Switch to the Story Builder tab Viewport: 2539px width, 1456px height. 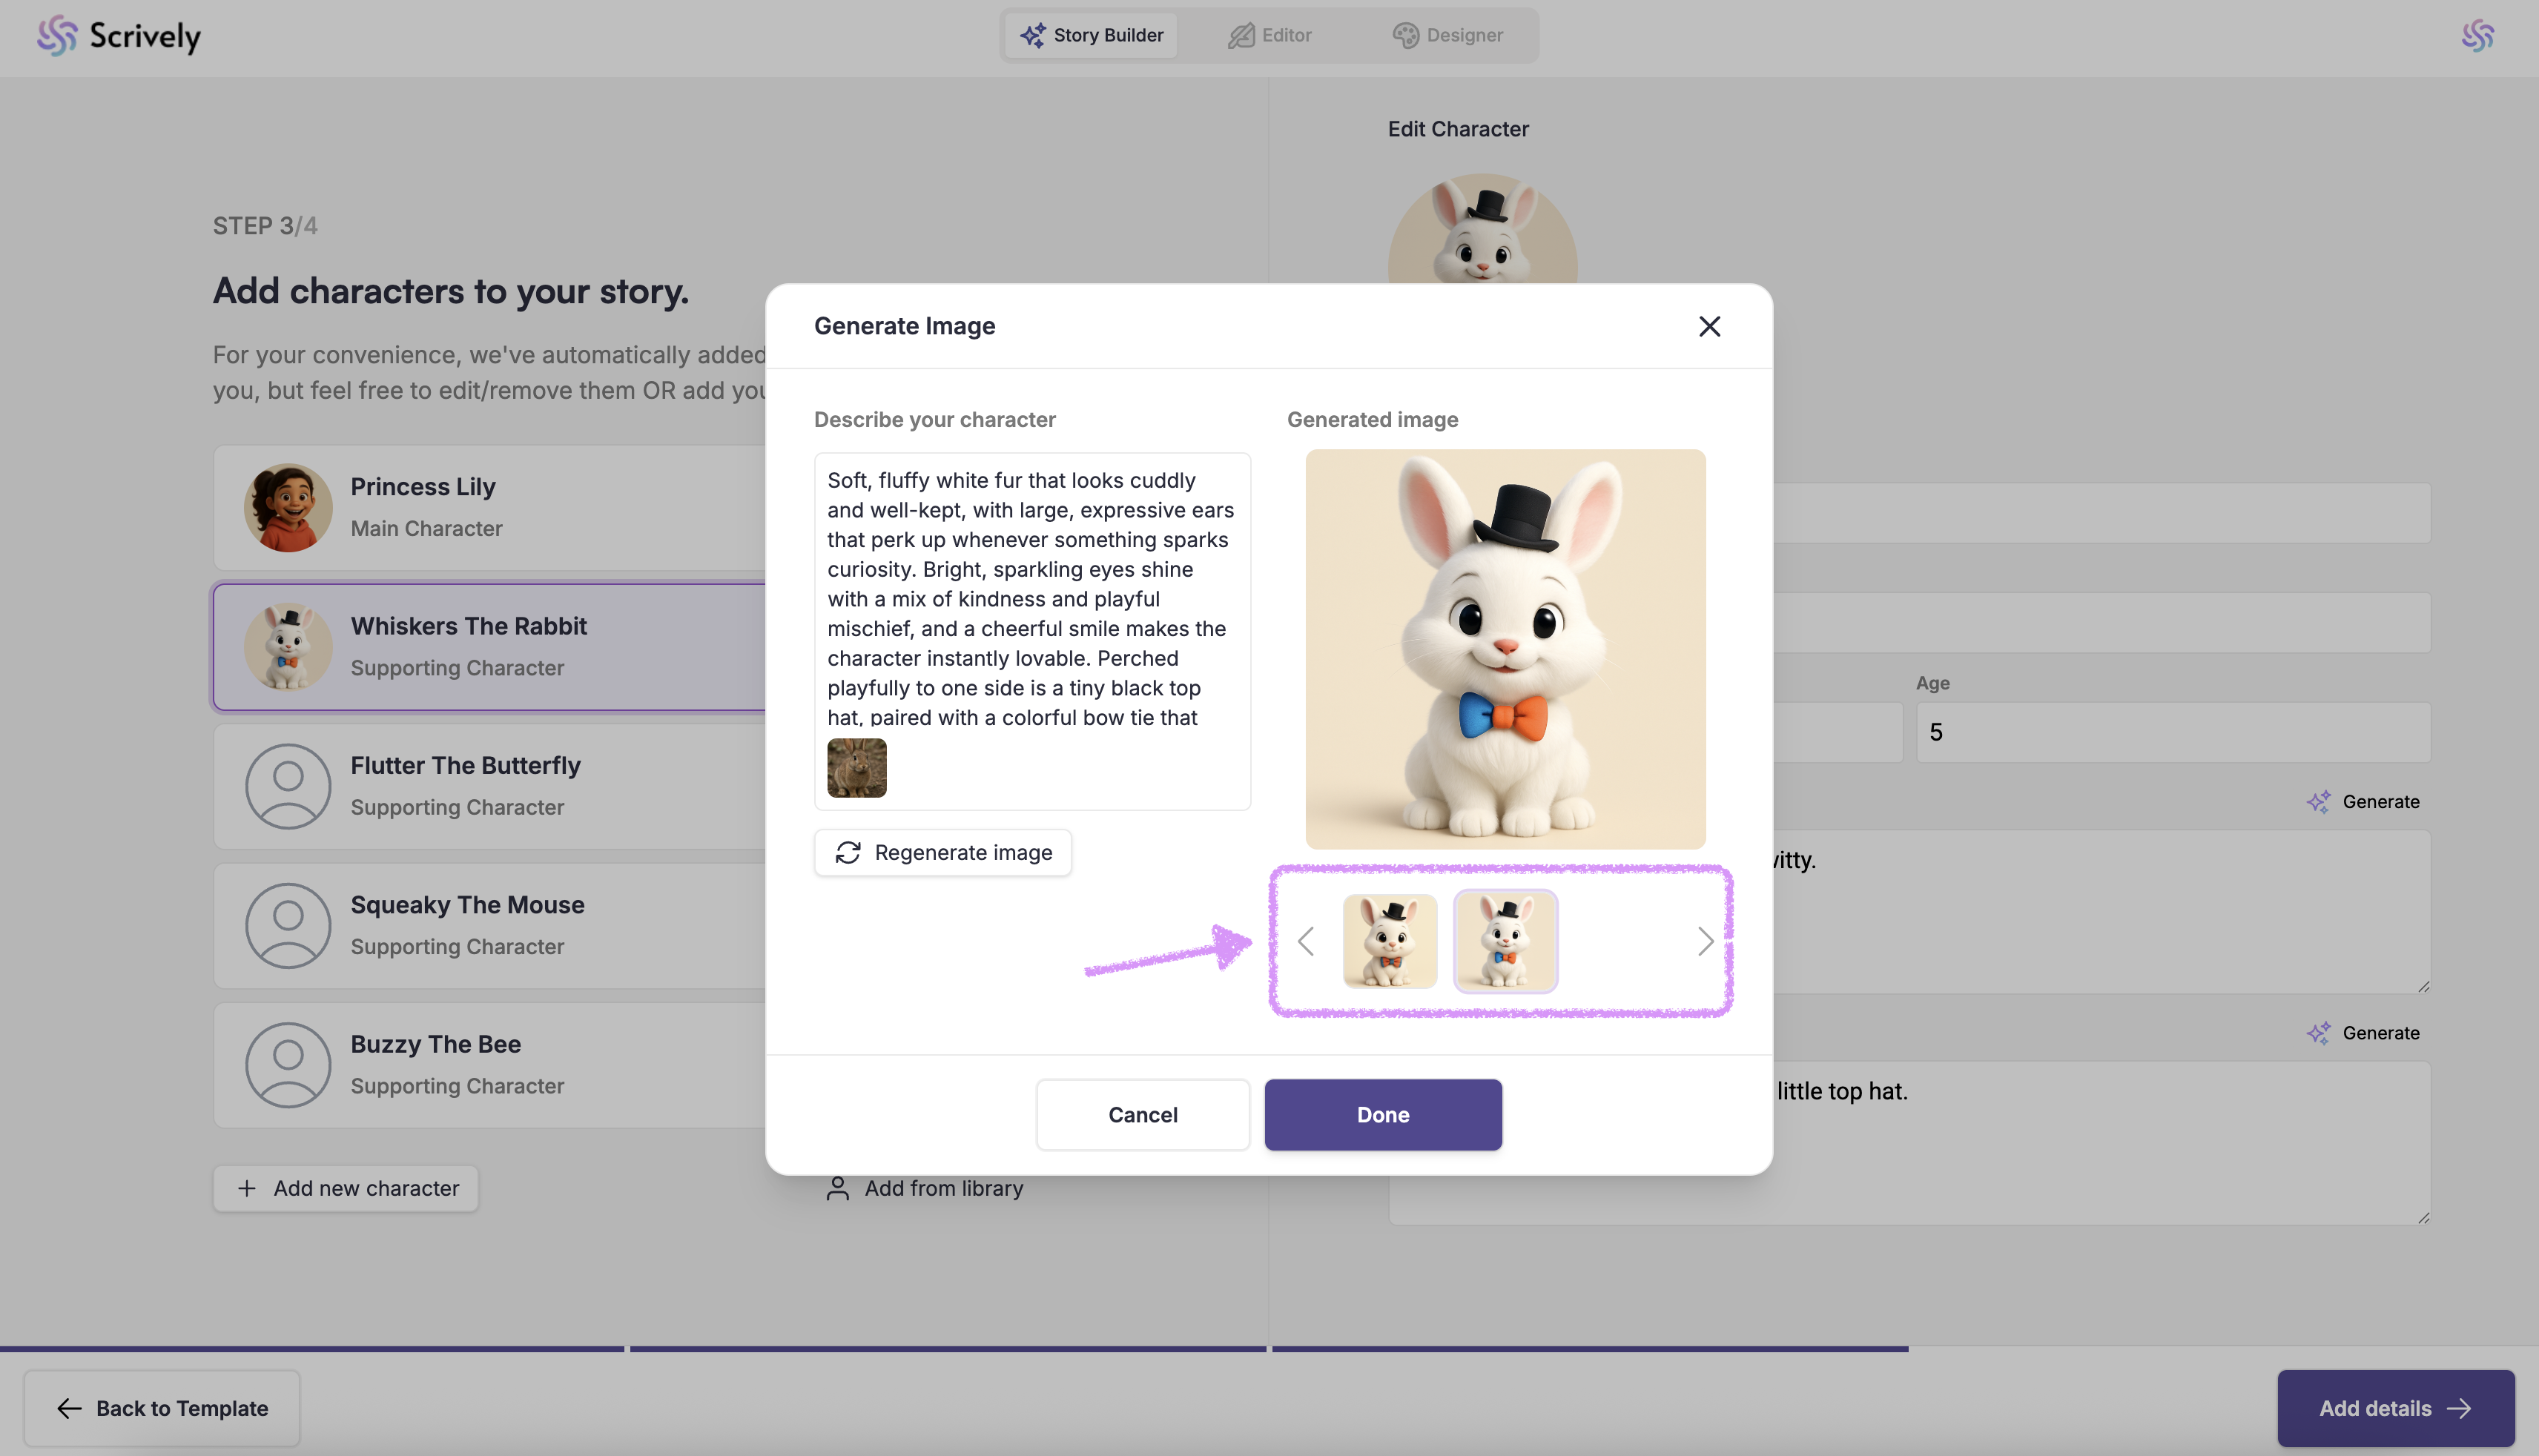pos(1091,35)
